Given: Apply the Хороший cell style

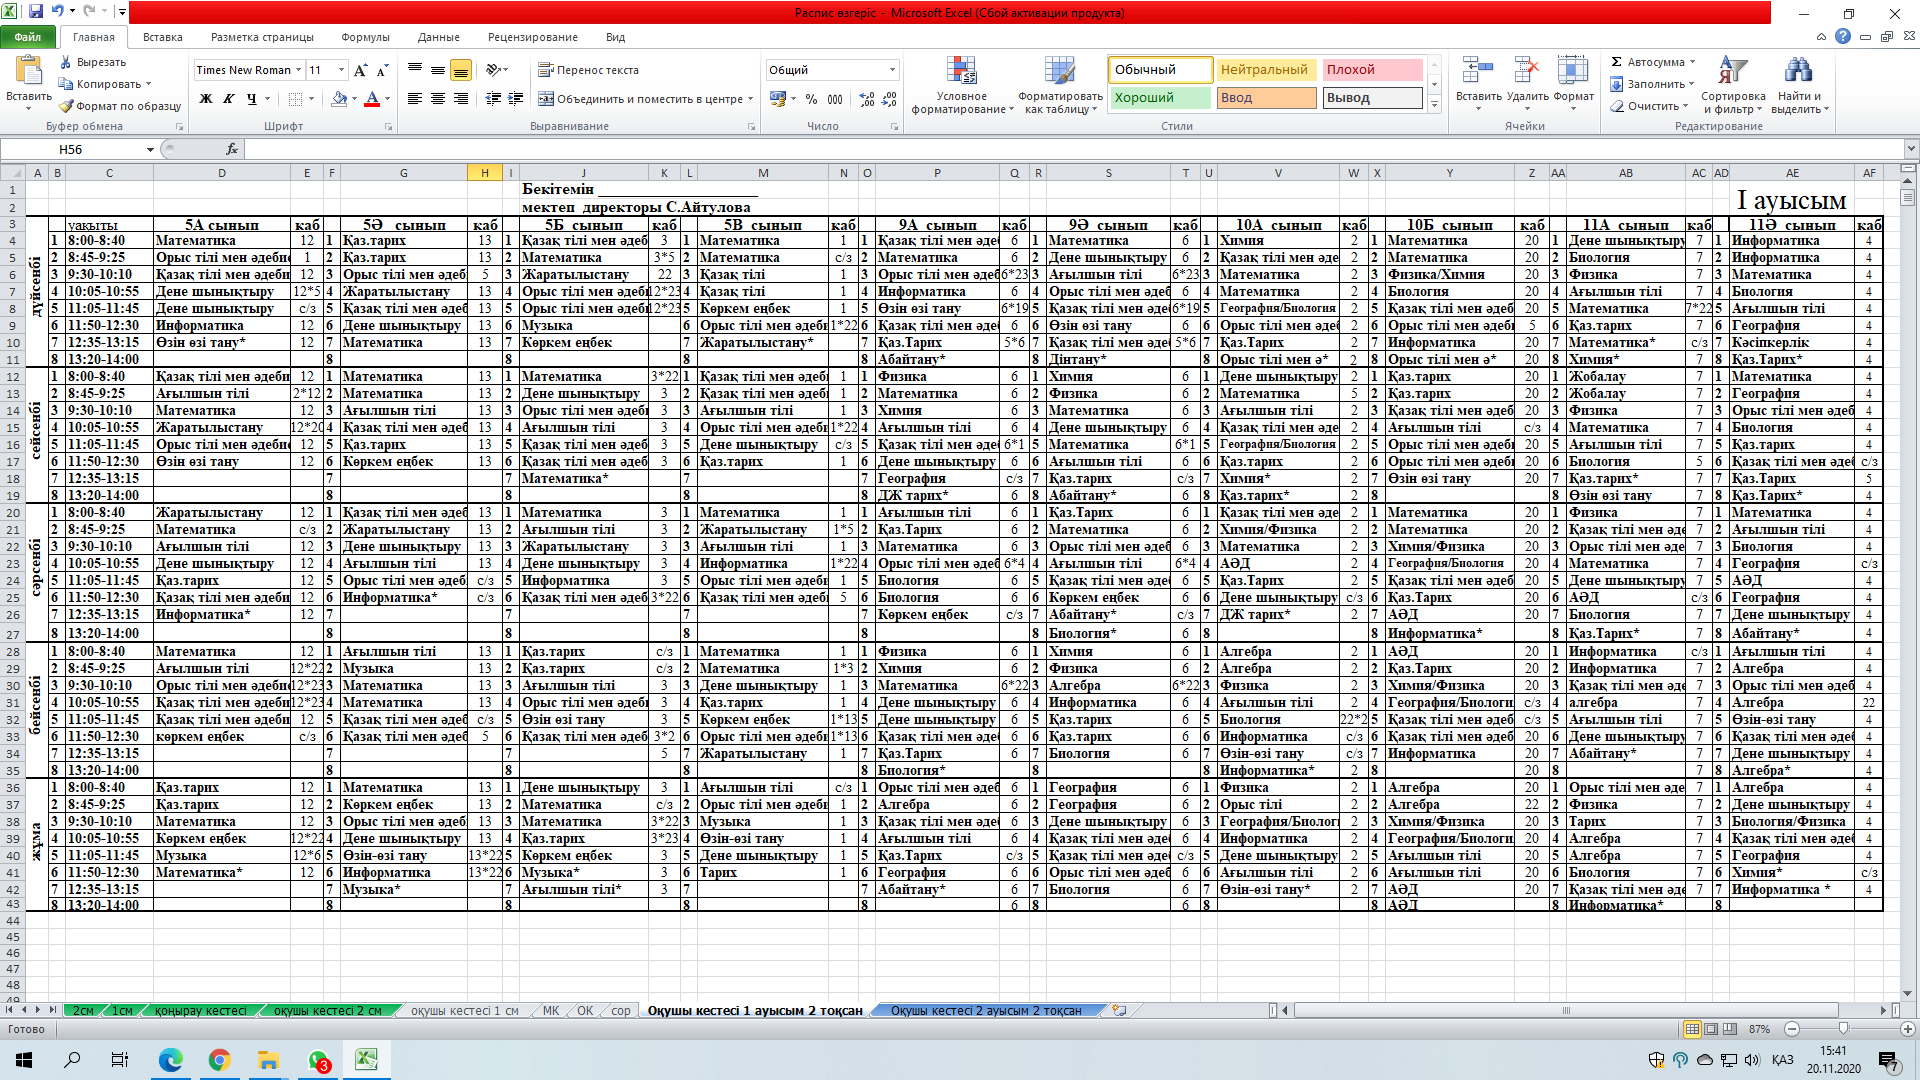Looking at the screenshot, I should click(x=1159, y=98).
